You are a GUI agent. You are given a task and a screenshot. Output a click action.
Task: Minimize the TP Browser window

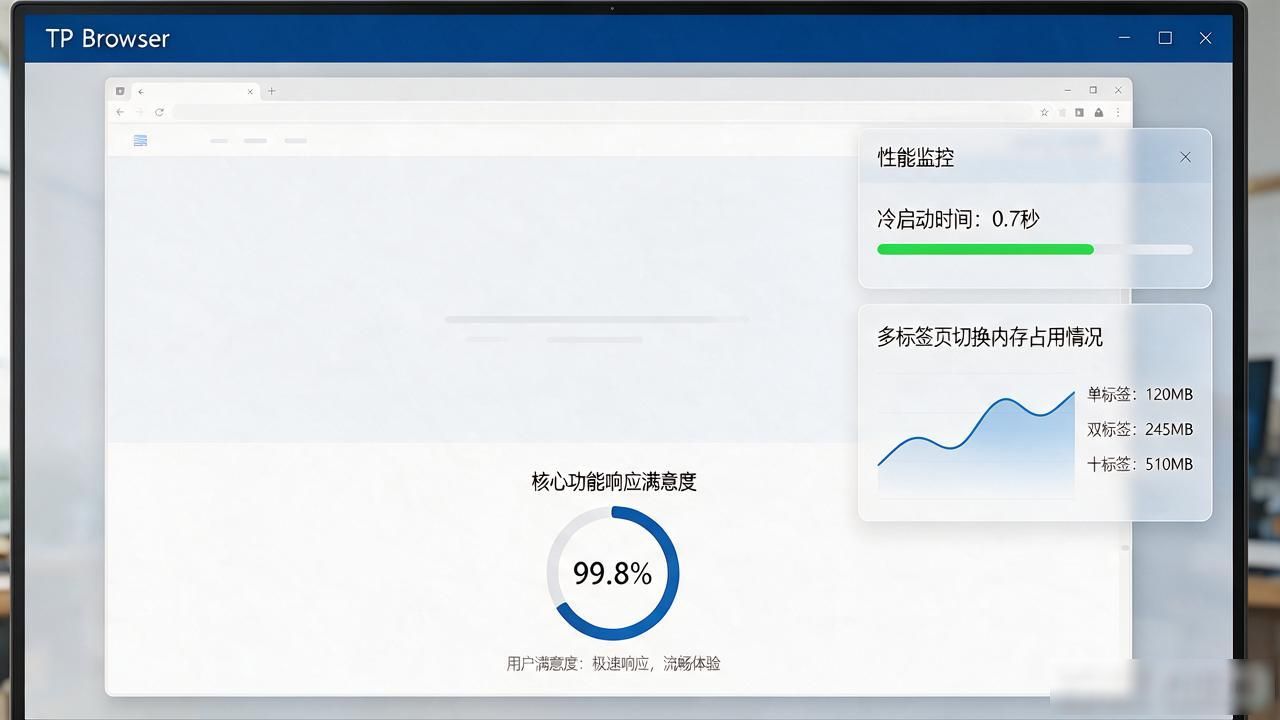click(x=1125, y=38)
